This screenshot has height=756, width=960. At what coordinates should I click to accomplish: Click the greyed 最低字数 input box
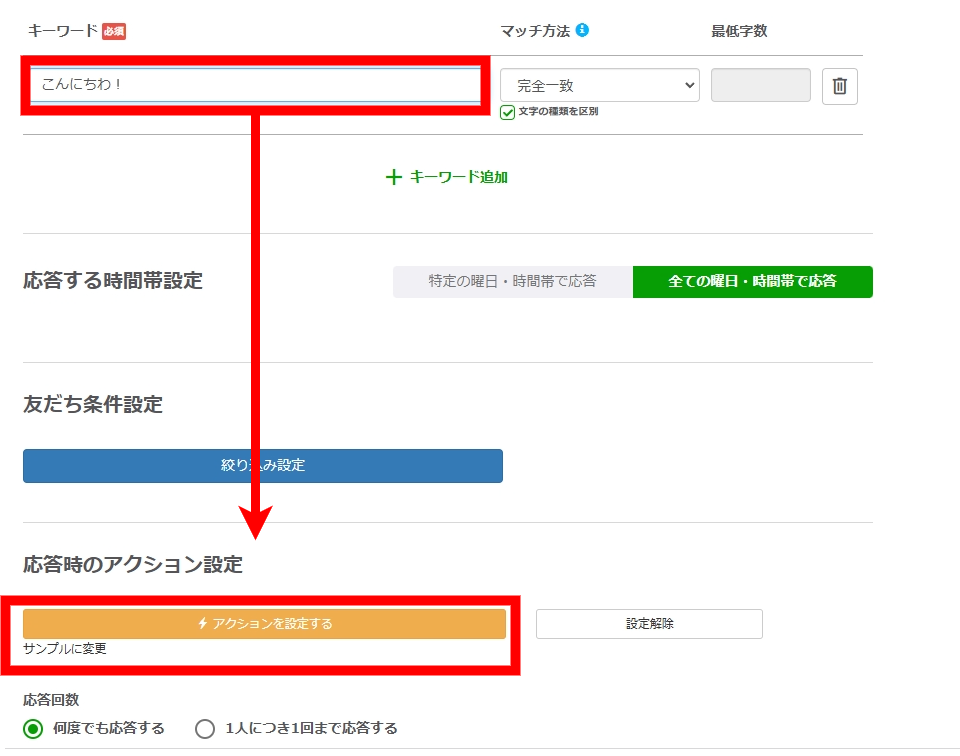[760, 86]
